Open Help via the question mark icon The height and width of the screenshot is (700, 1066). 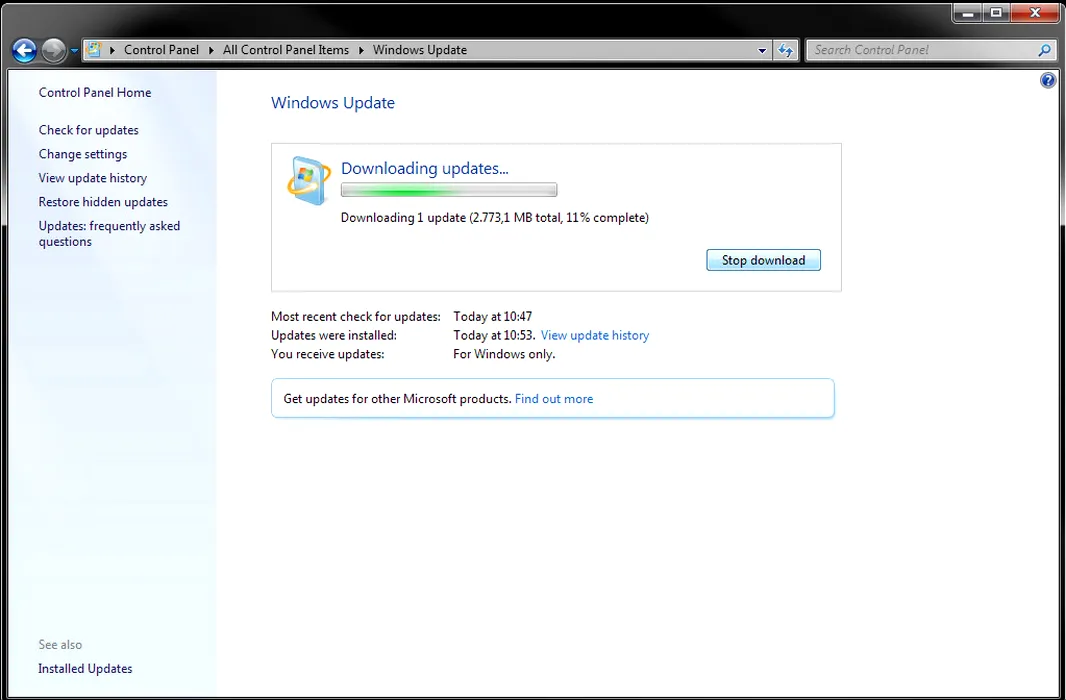coord(1048,80)
